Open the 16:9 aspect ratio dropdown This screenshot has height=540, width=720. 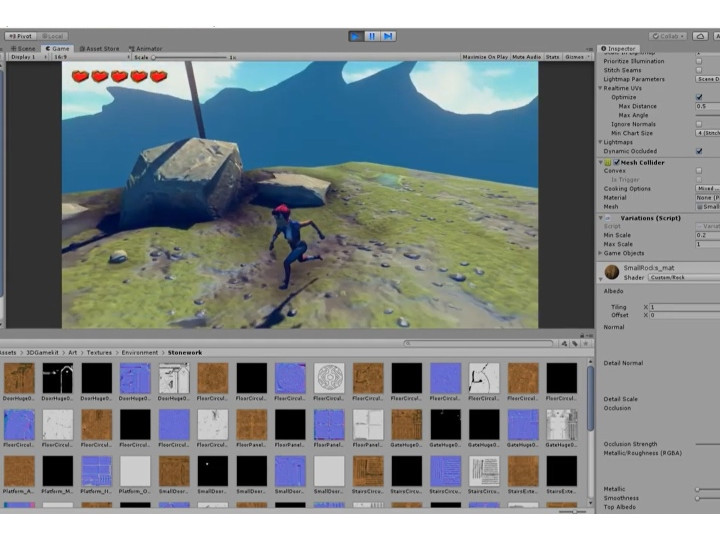point(91,57)
